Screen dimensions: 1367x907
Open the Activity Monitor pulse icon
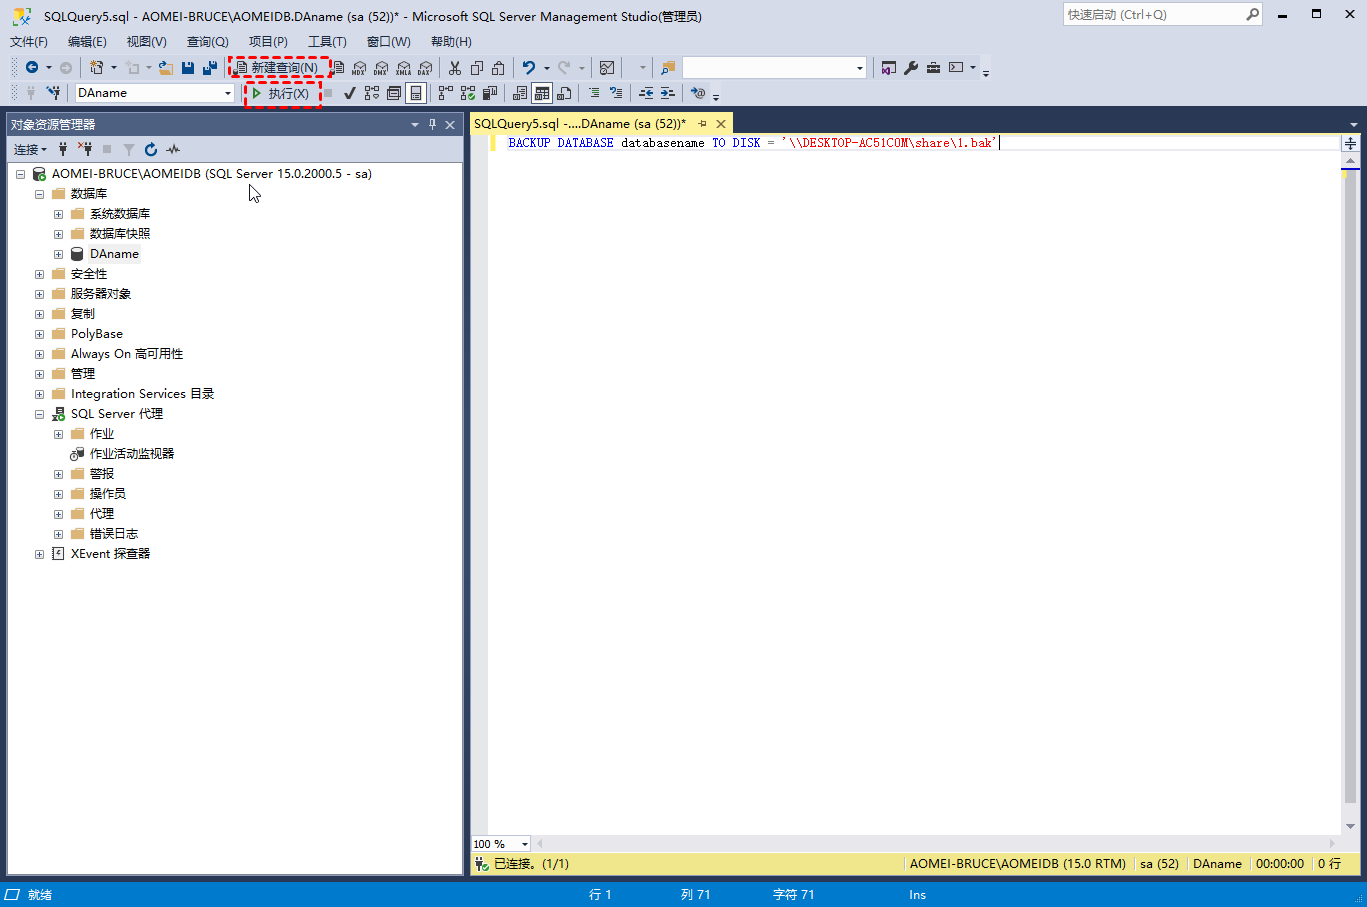click(173, 149)
